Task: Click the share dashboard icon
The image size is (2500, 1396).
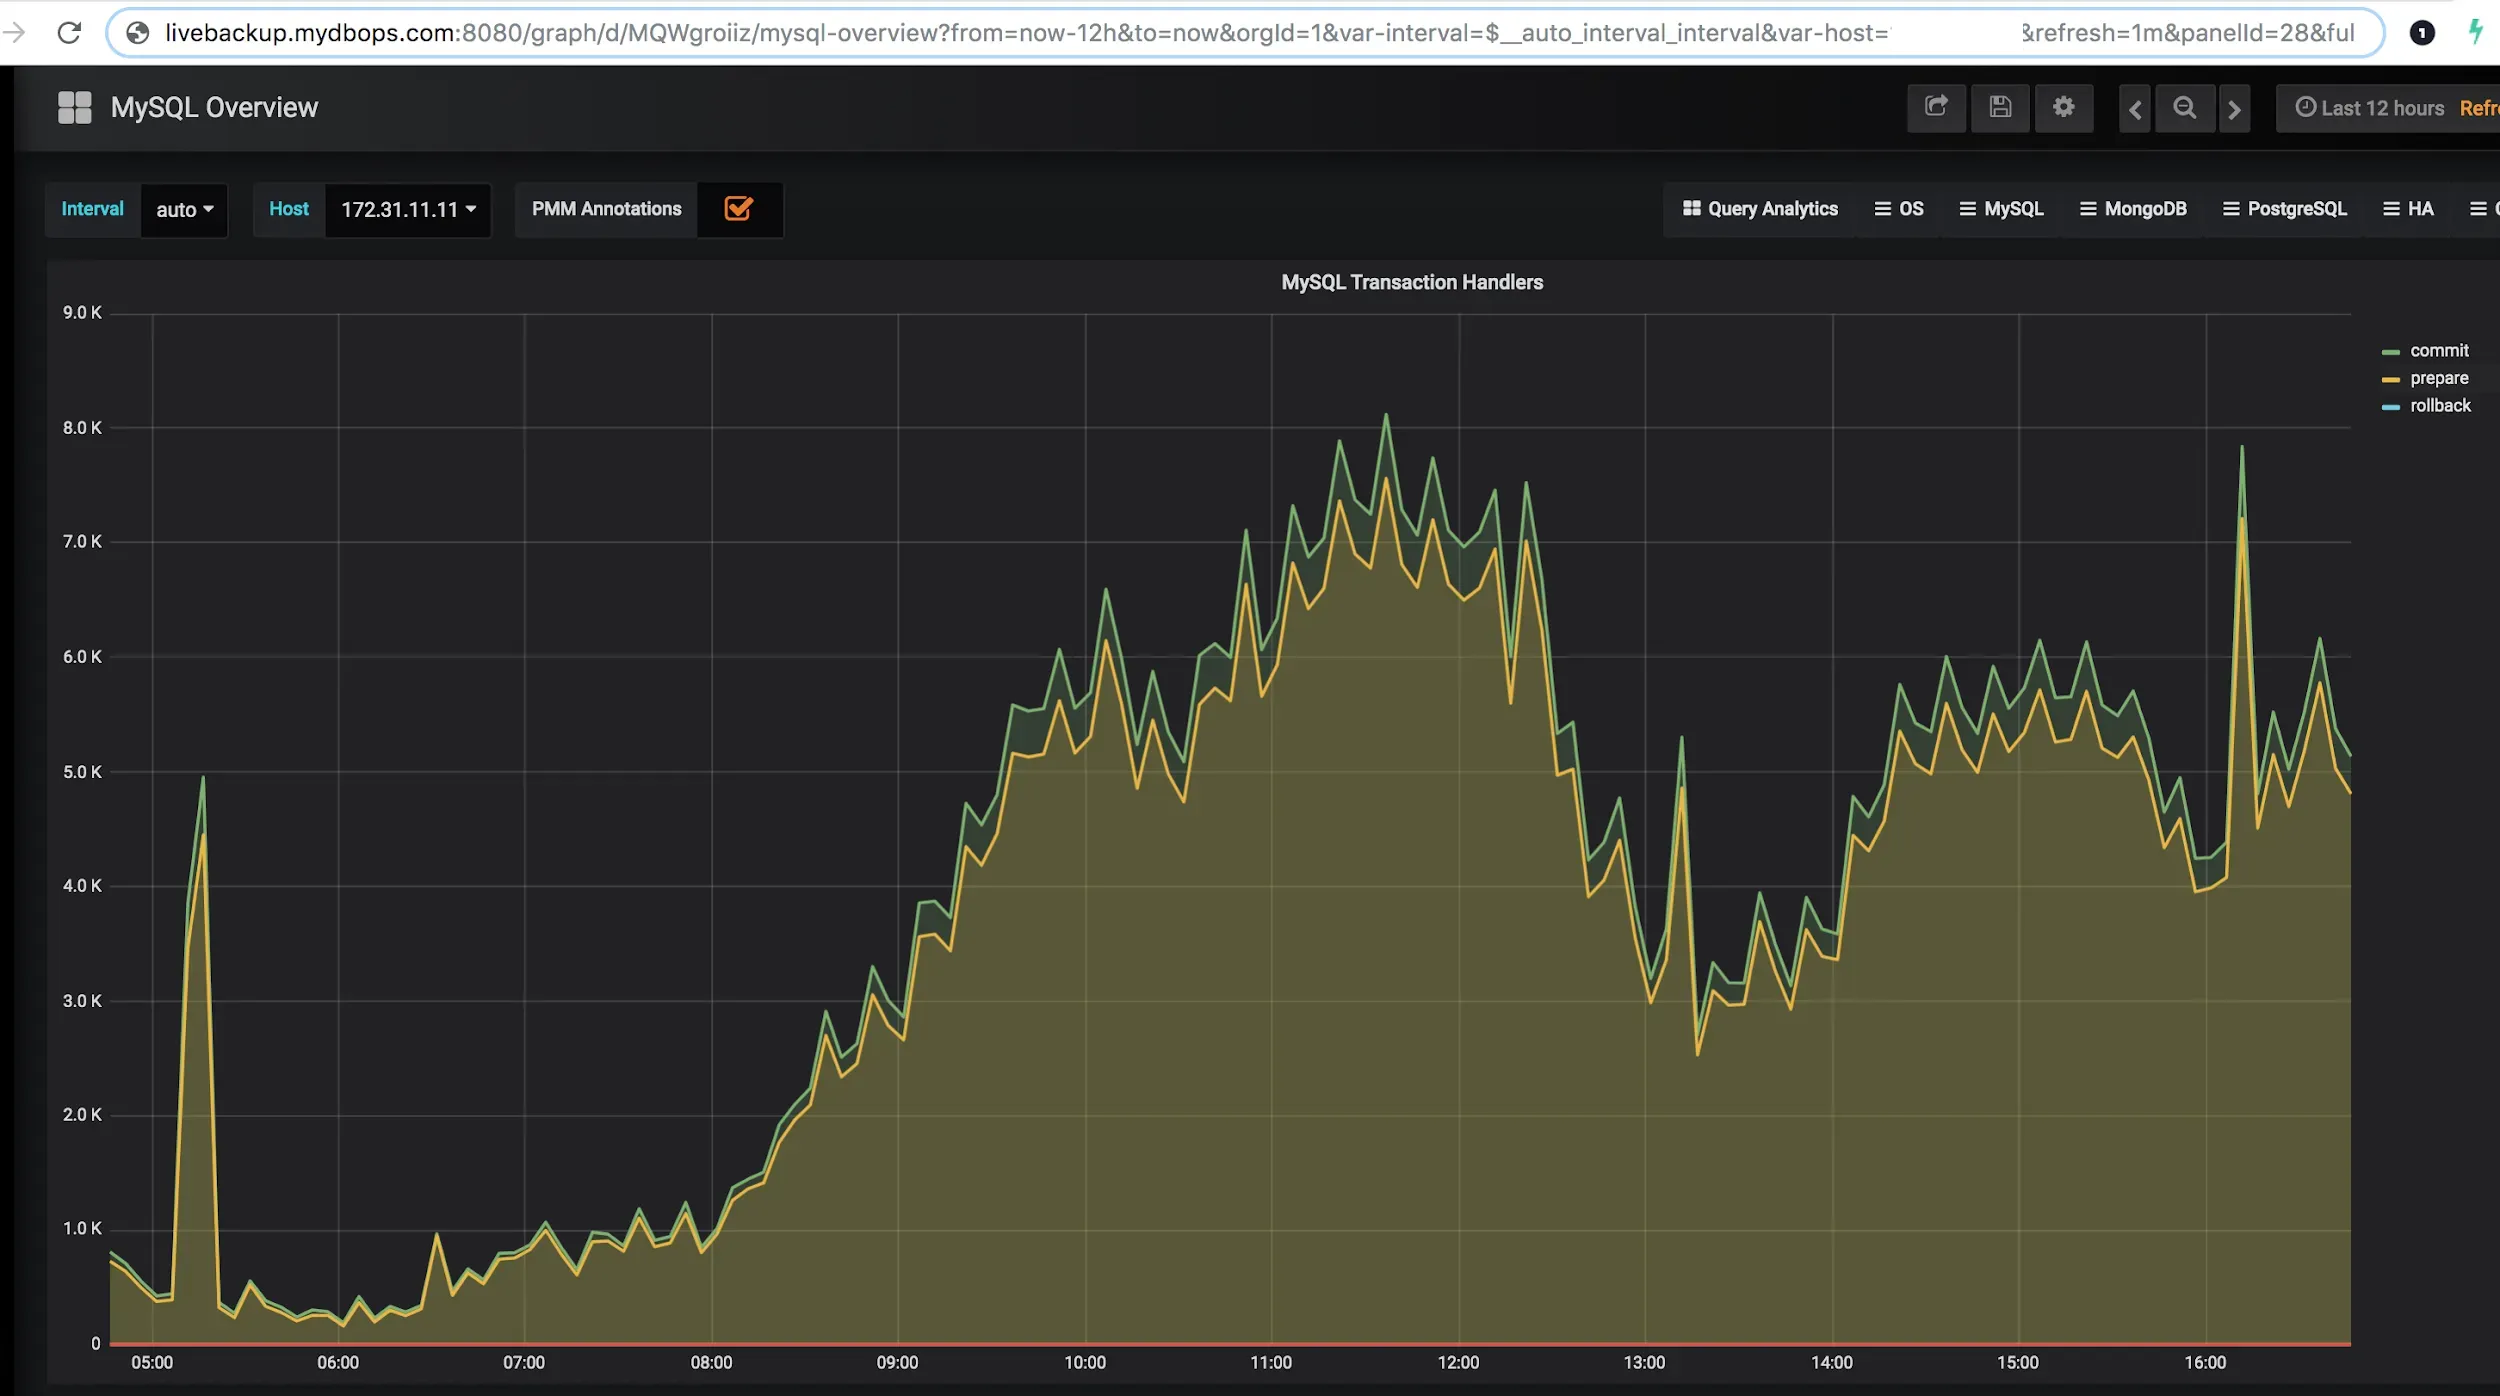Action: 1936,107
